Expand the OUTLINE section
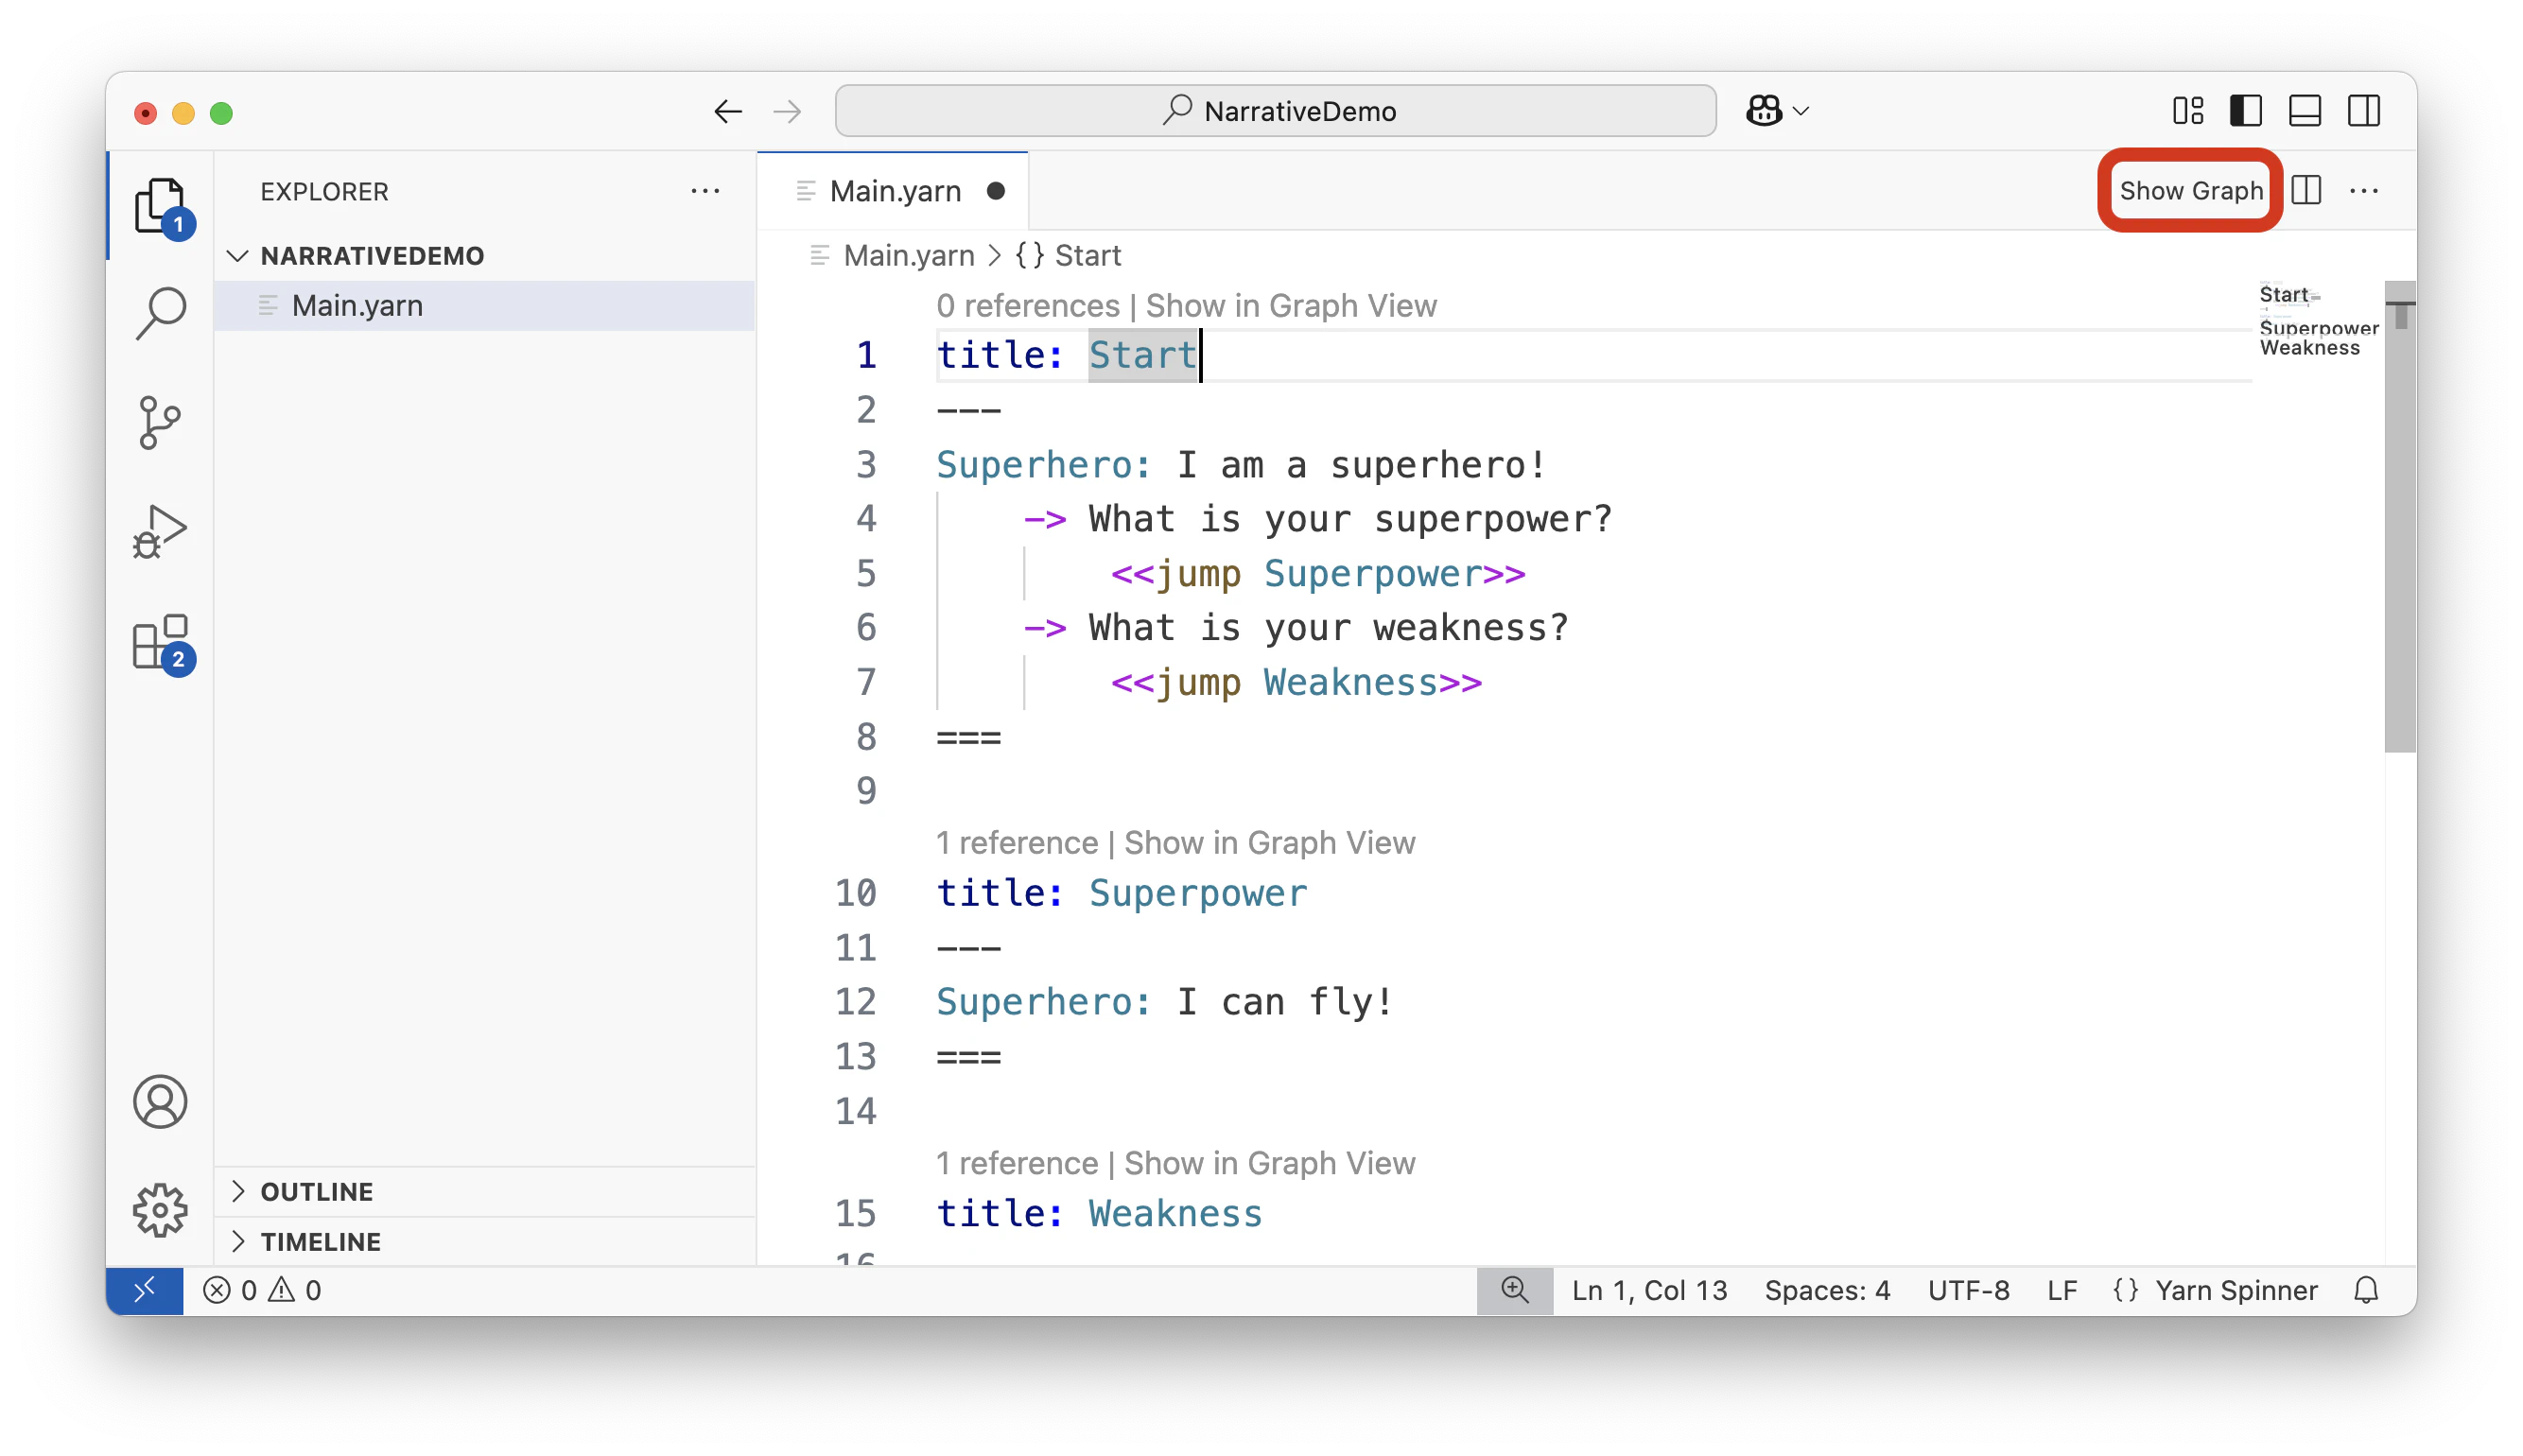This screenshot has height=1456, width=2523. coord(317,1192)
